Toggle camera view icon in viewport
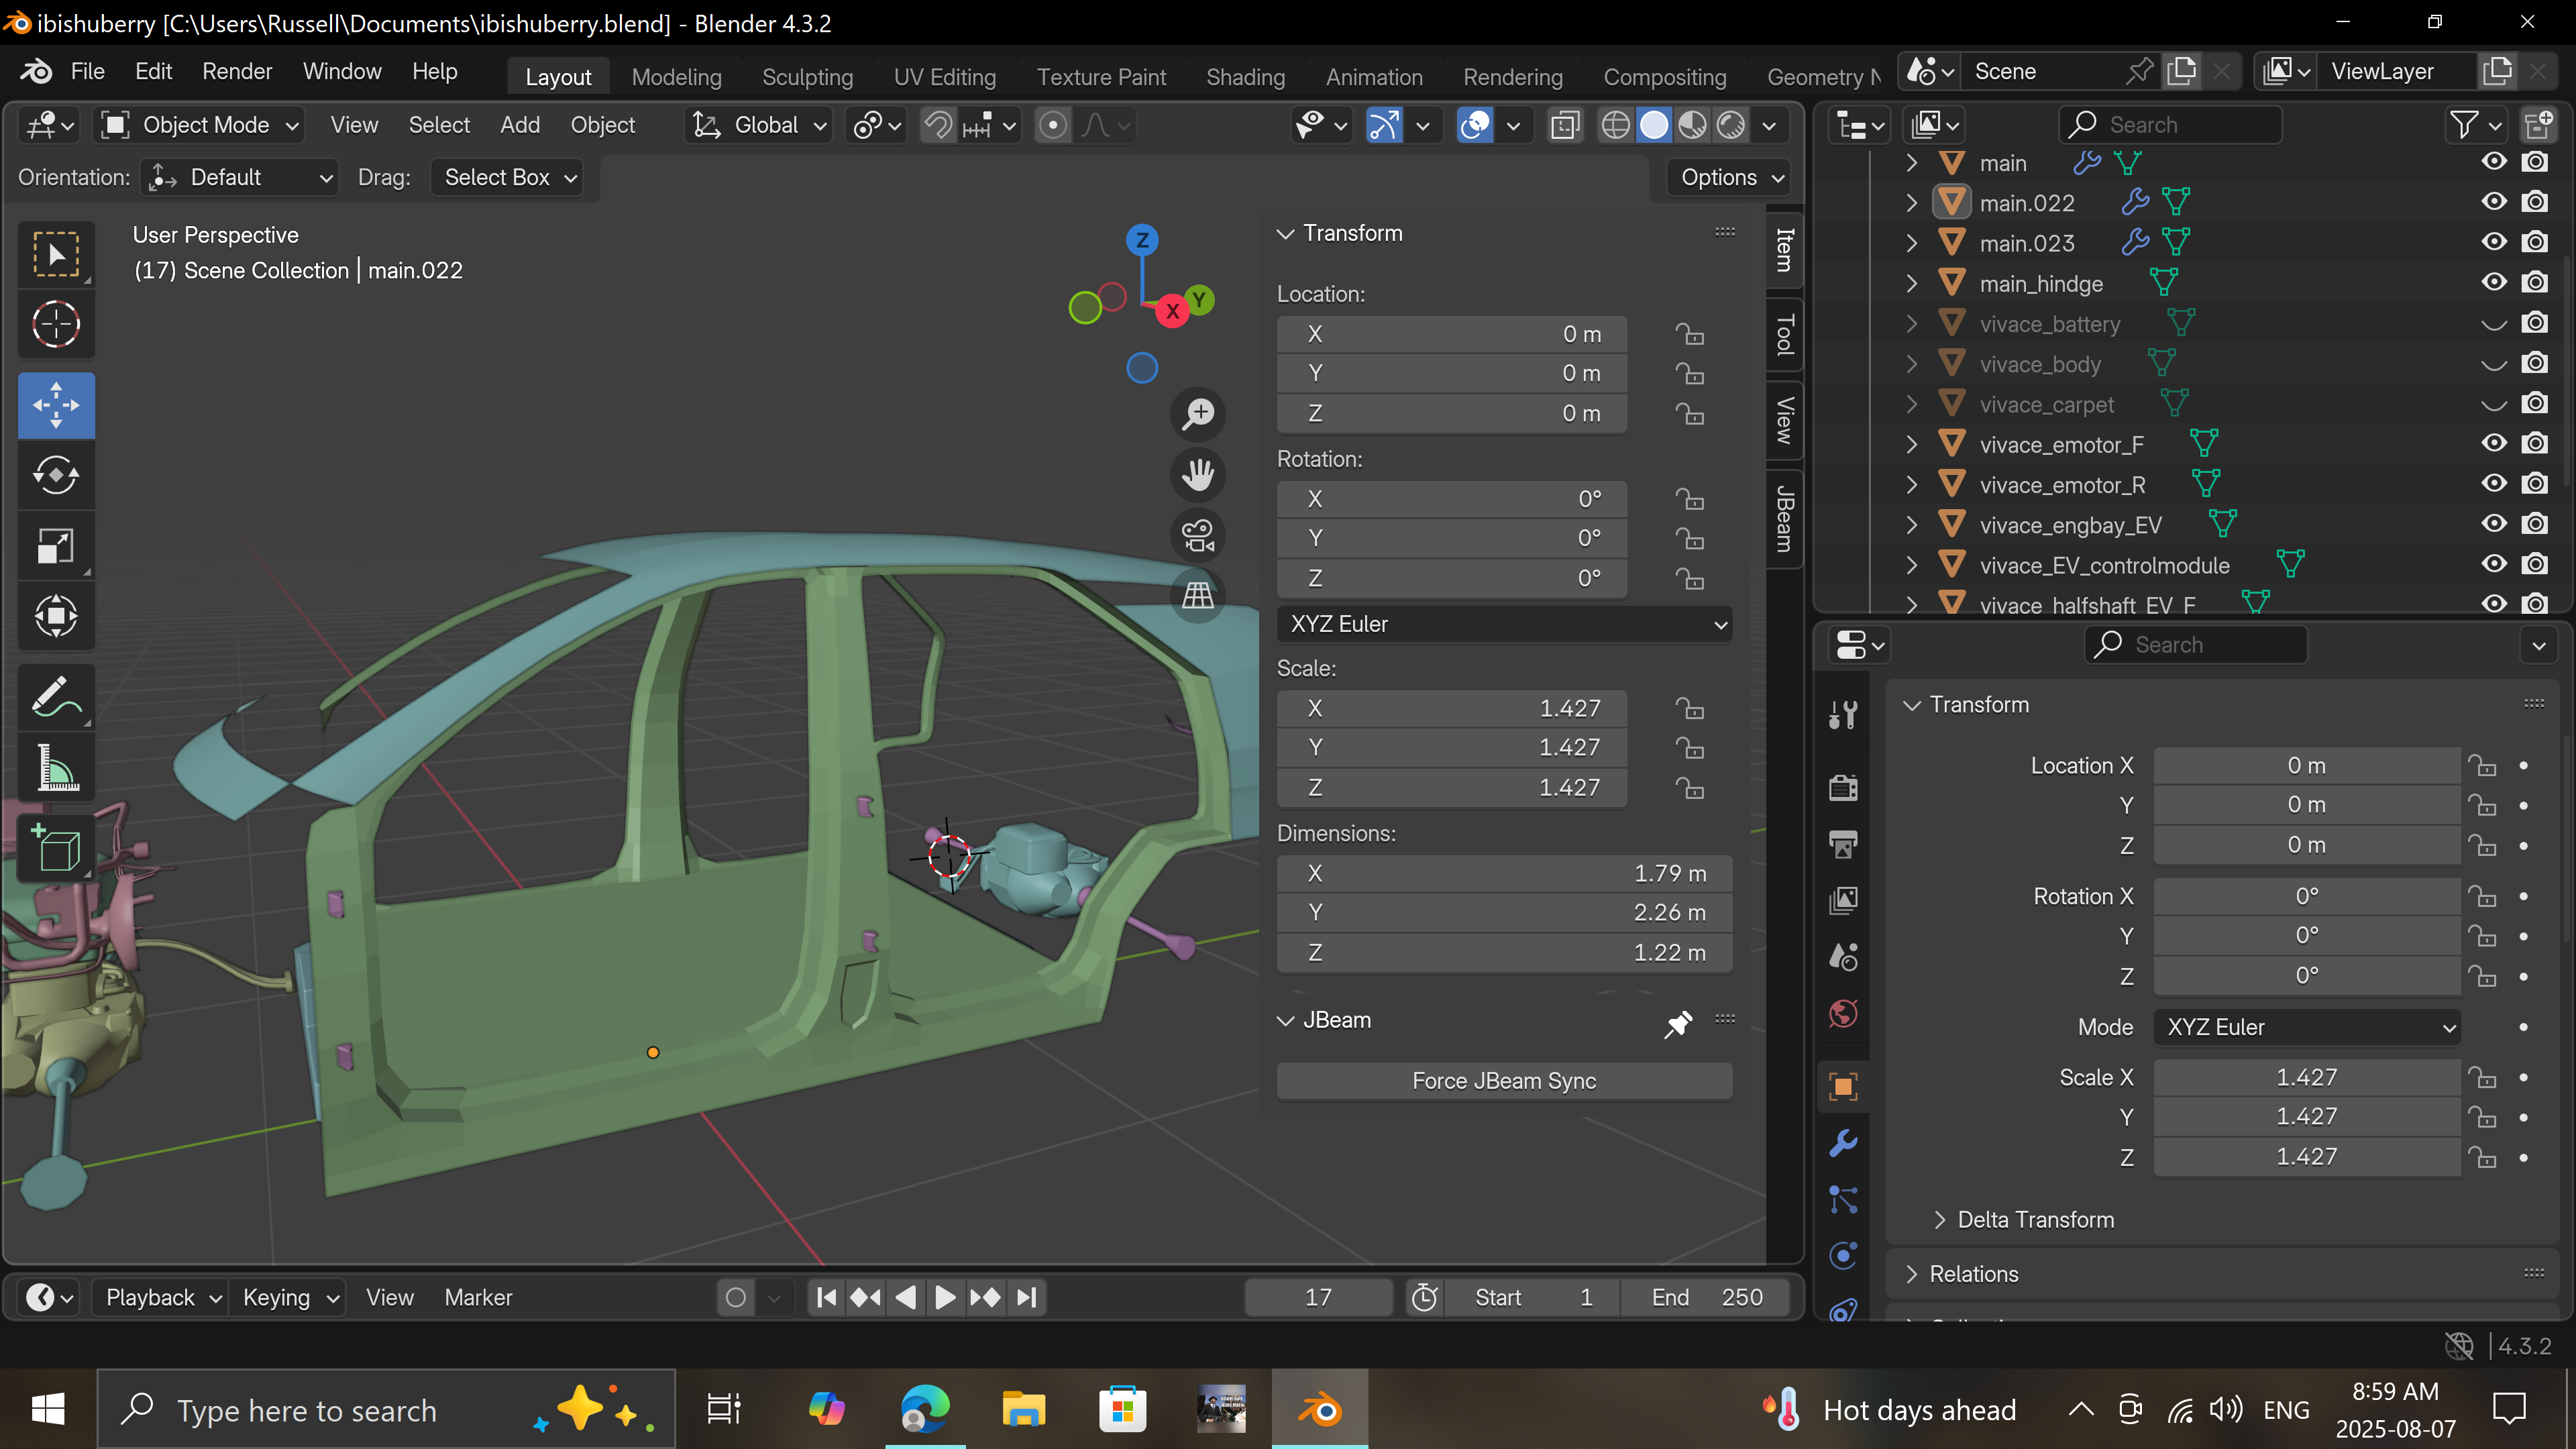Image resolution: width=2576 pixels, height=1449 pixels. 1198,535
